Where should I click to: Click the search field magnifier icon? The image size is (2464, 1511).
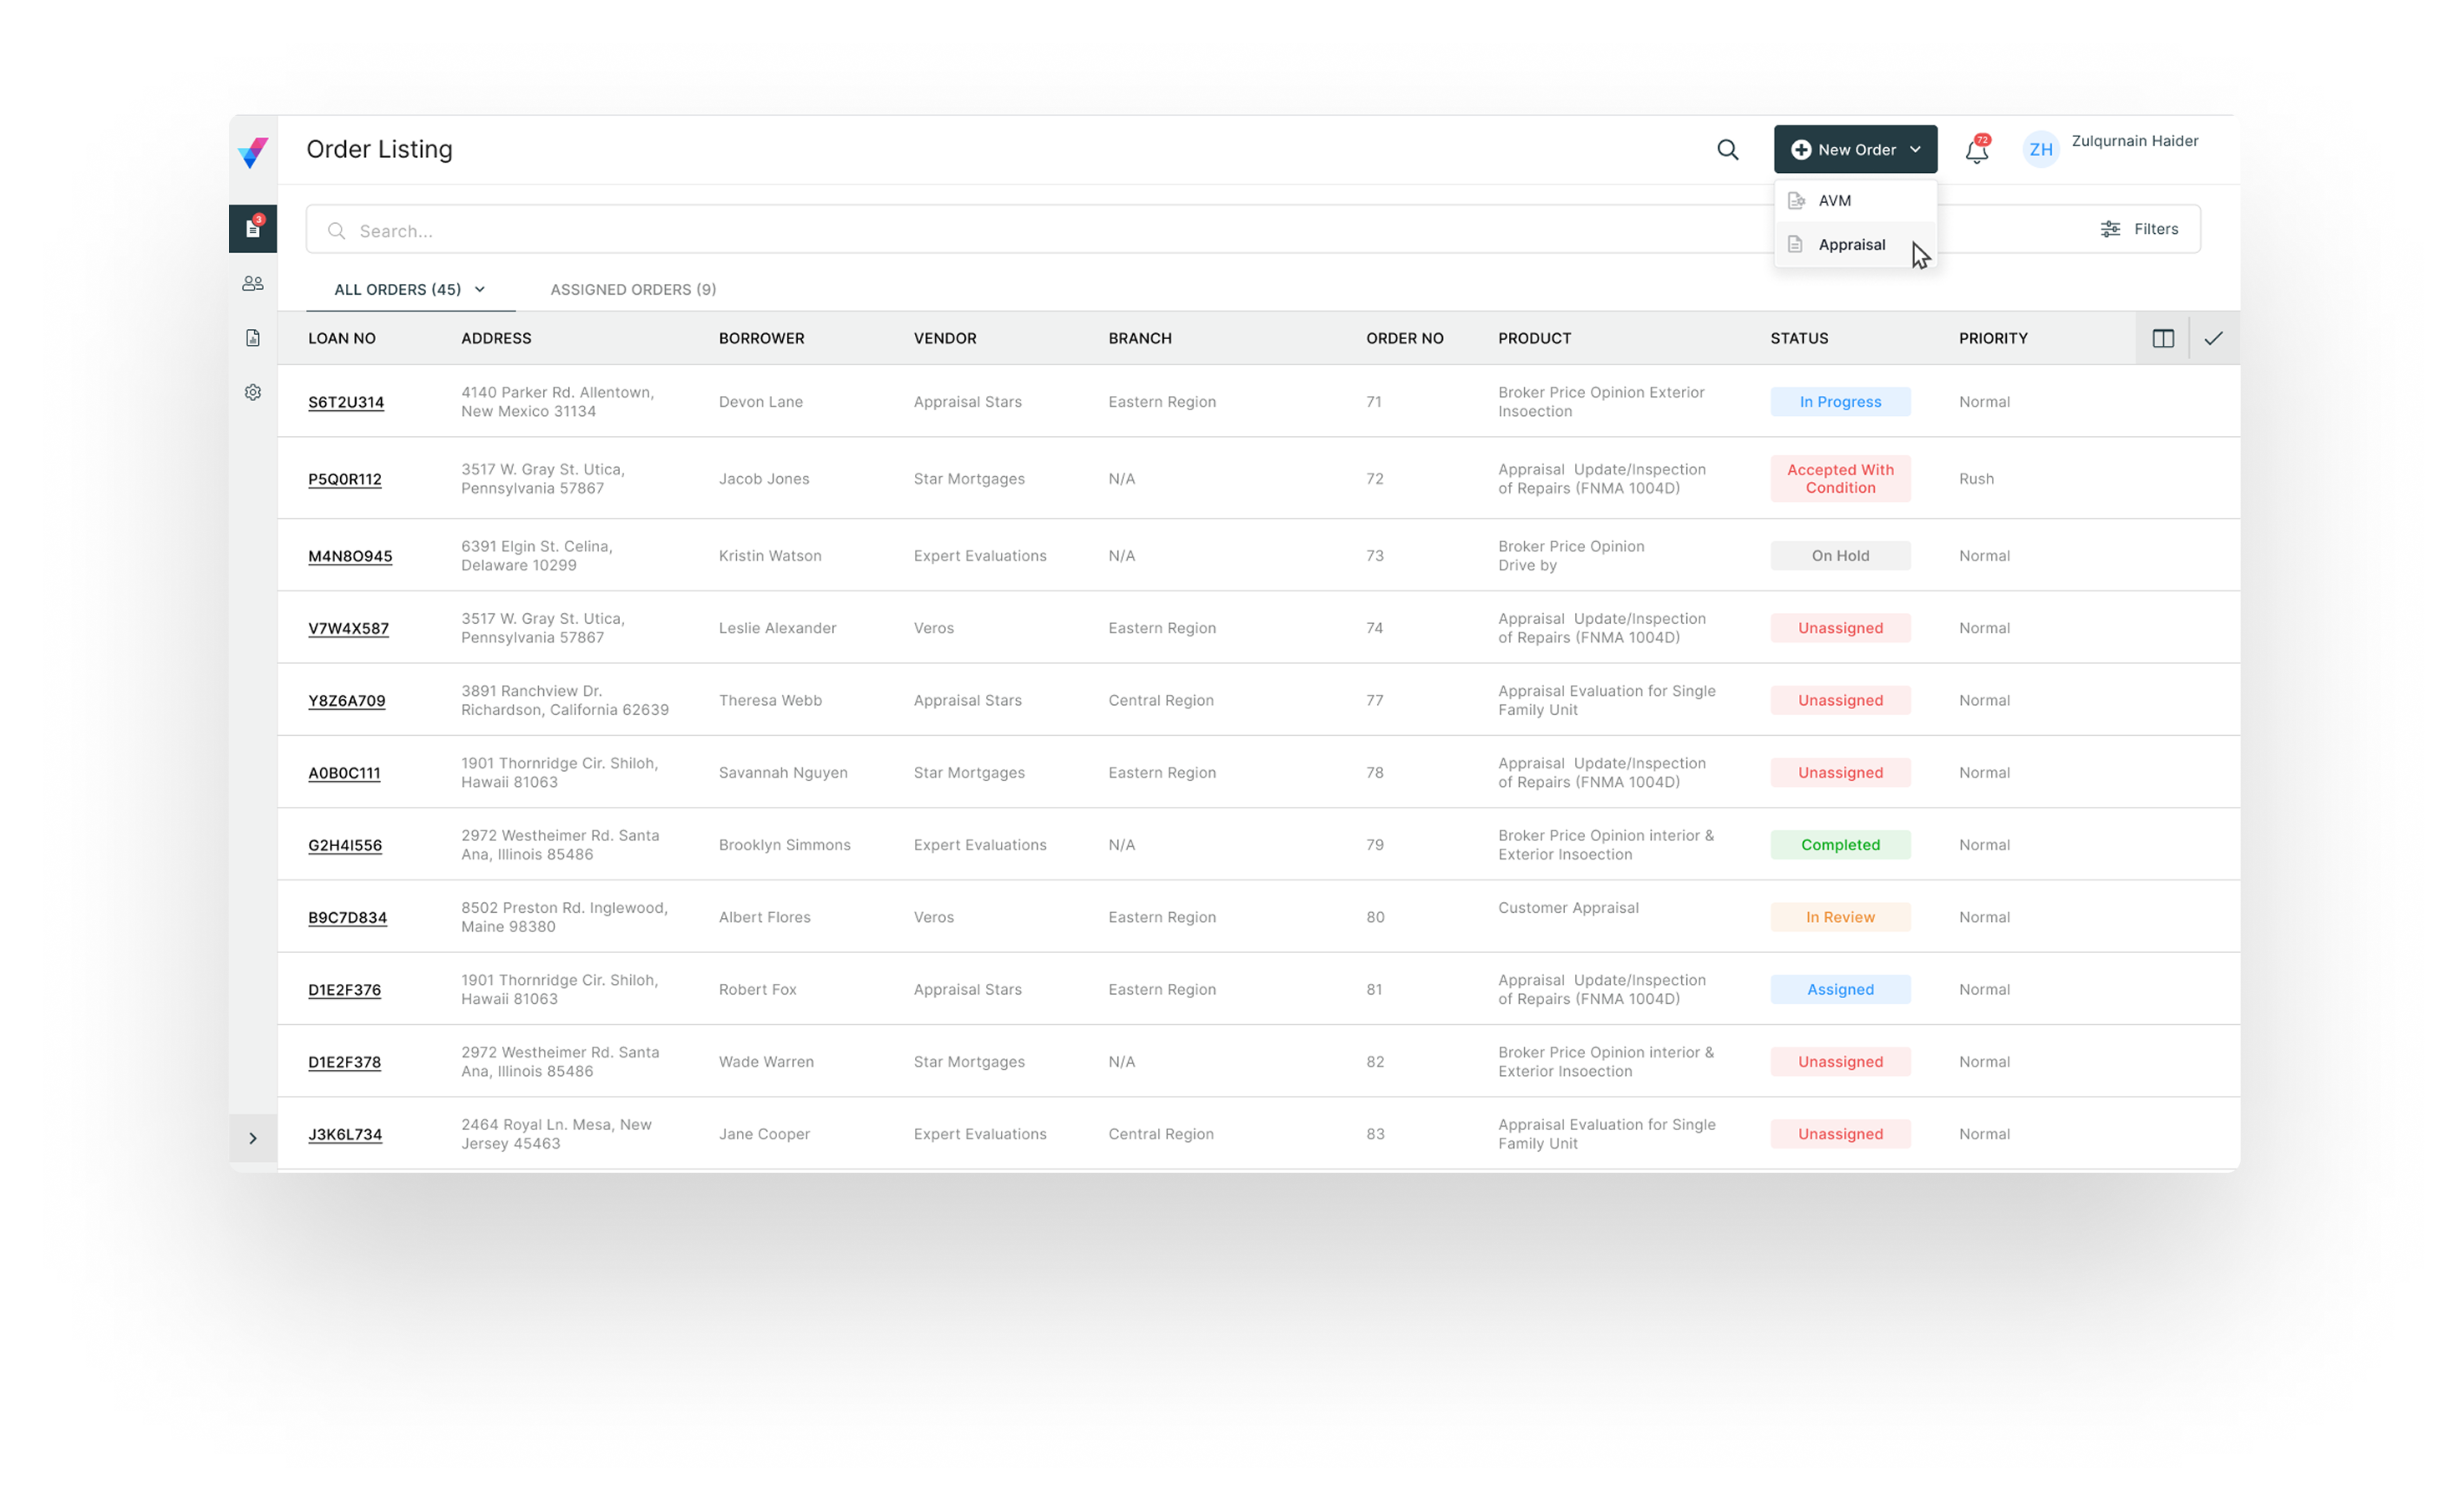click(337, 231)
